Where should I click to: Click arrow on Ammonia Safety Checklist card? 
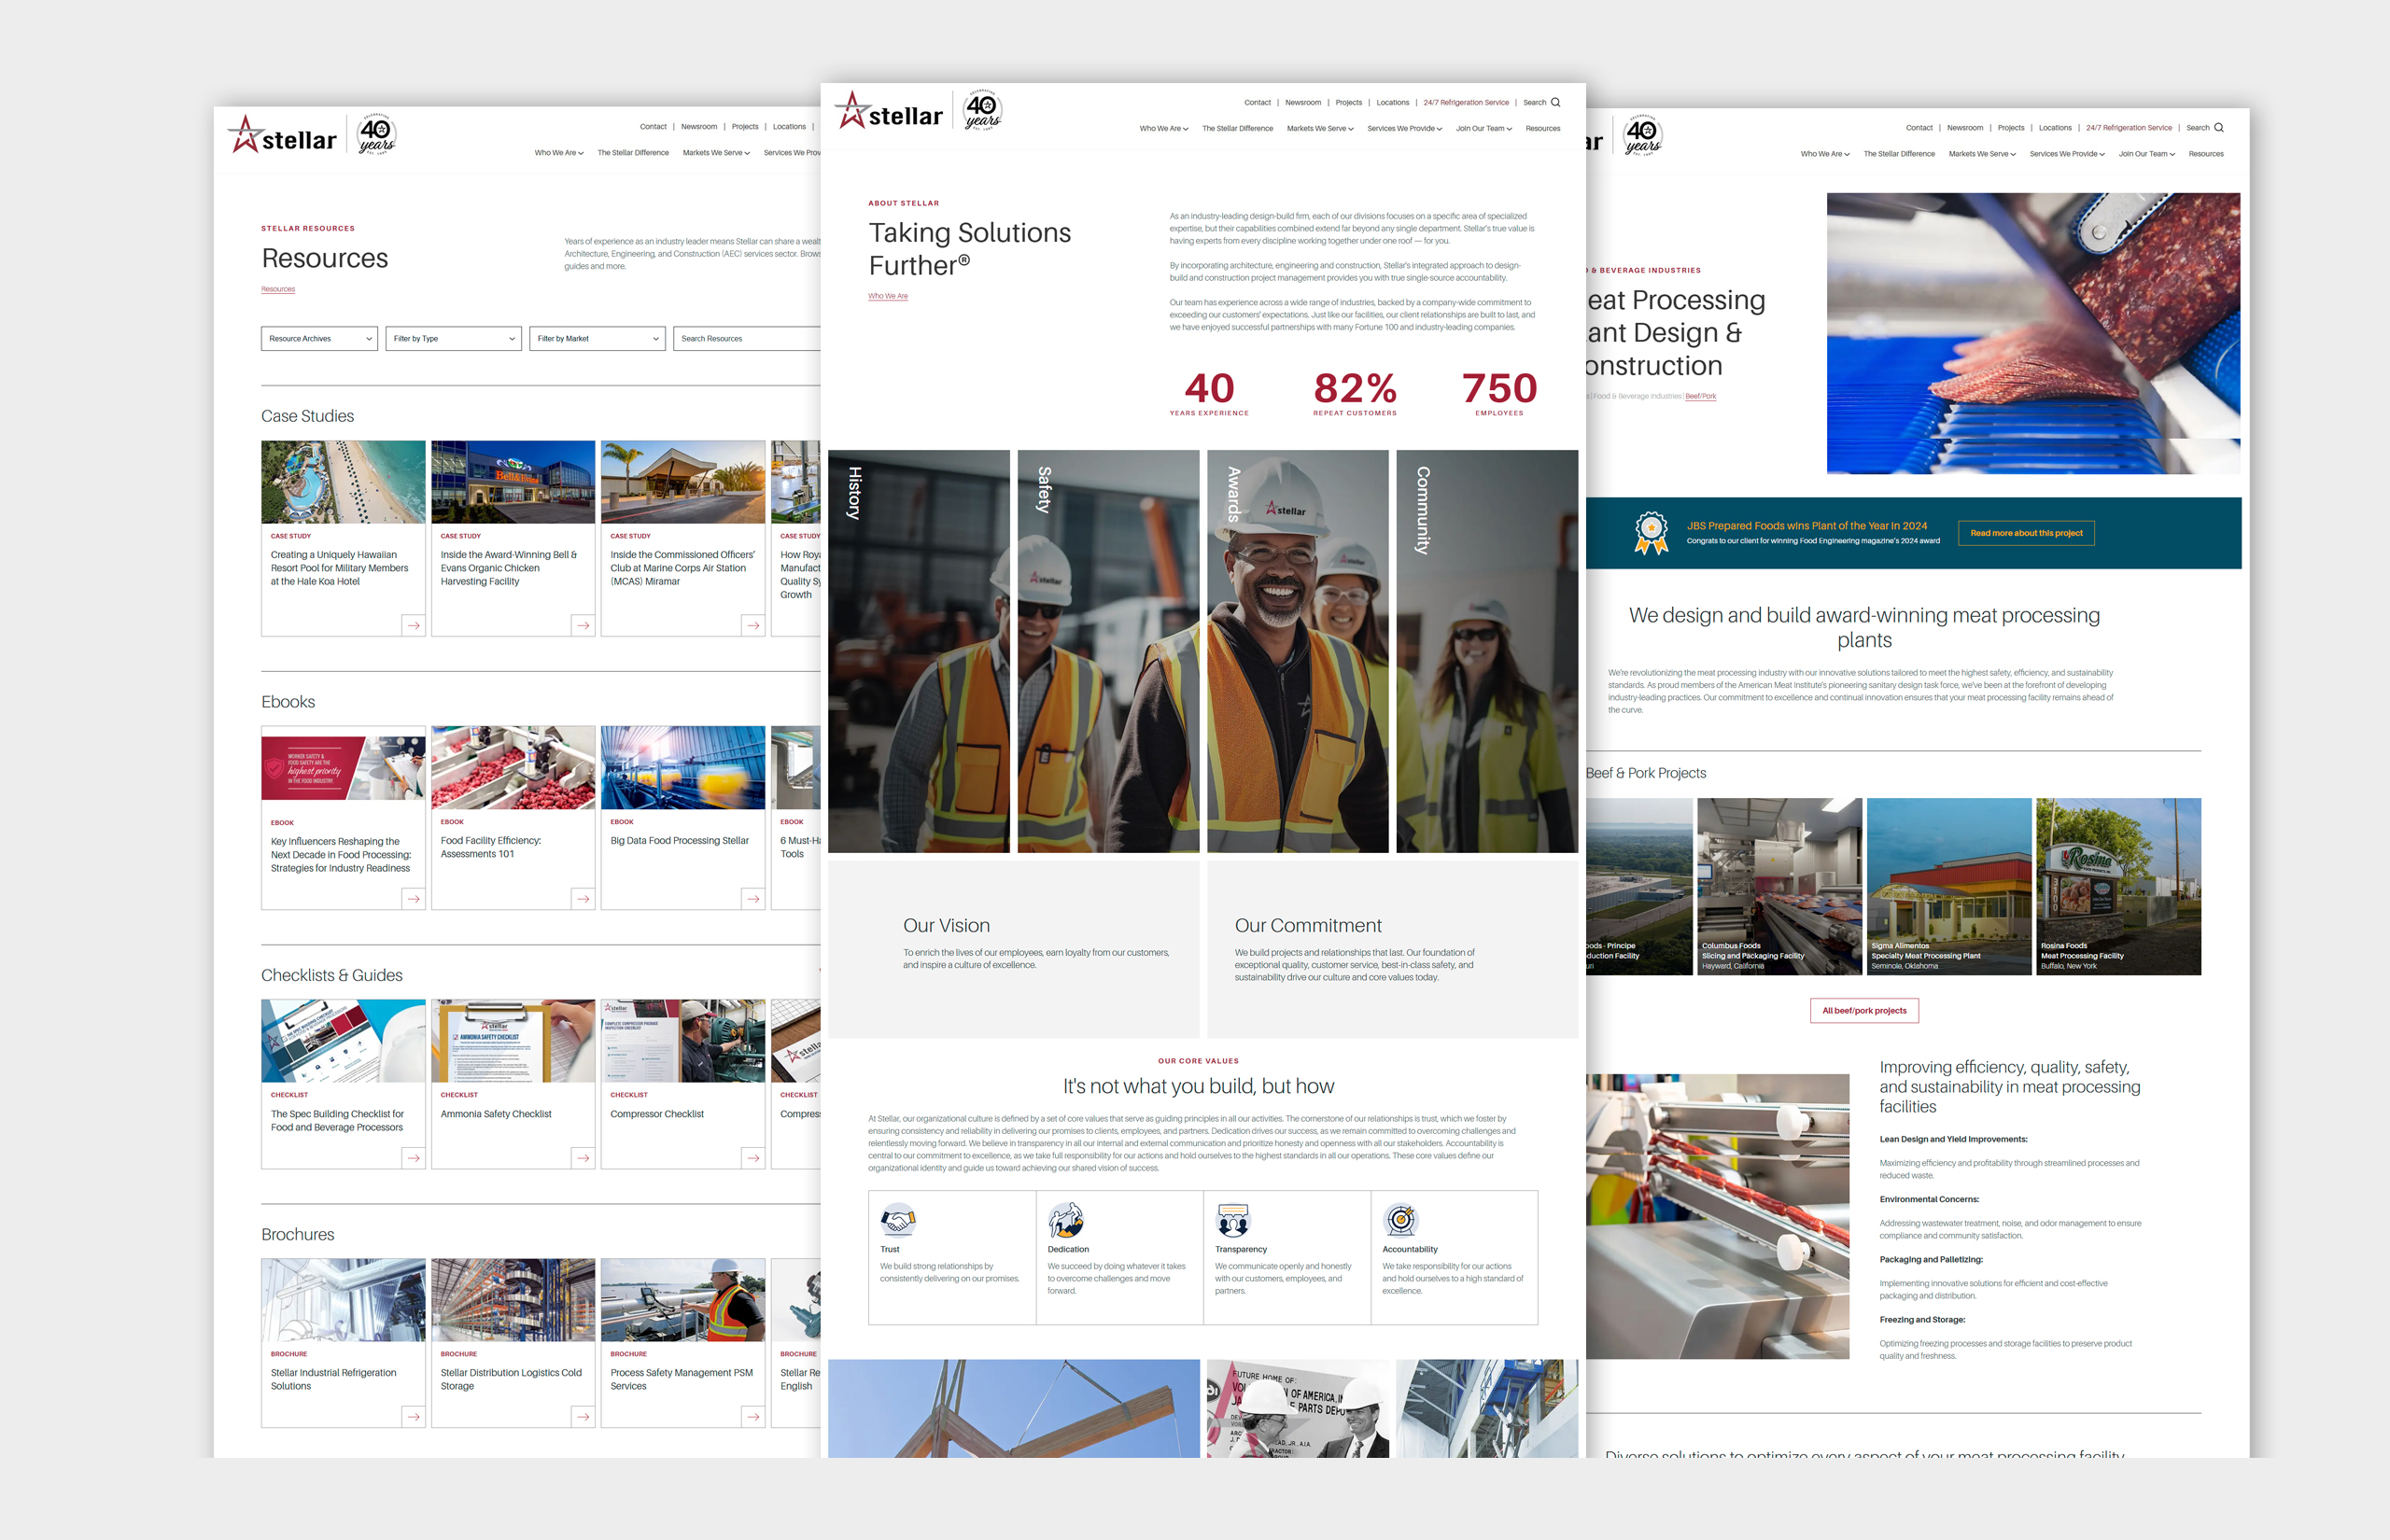click(x=583, y=1158)
